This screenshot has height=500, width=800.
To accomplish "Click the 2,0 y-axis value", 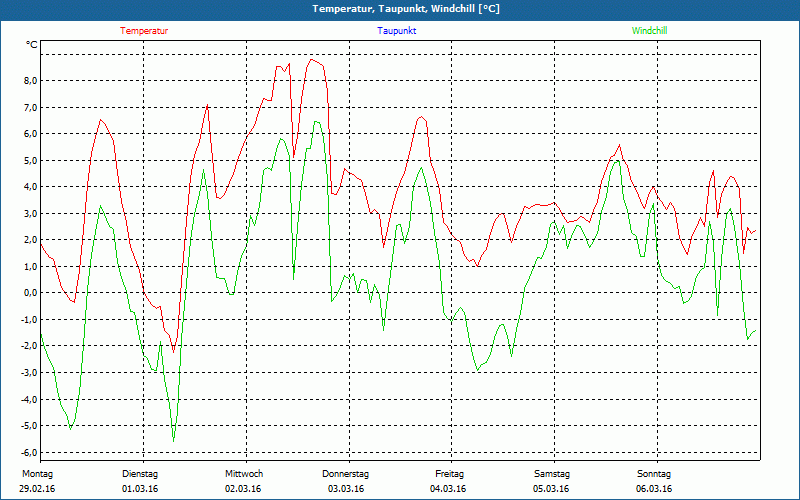I will pyautogui.click(x=30, y=240).
